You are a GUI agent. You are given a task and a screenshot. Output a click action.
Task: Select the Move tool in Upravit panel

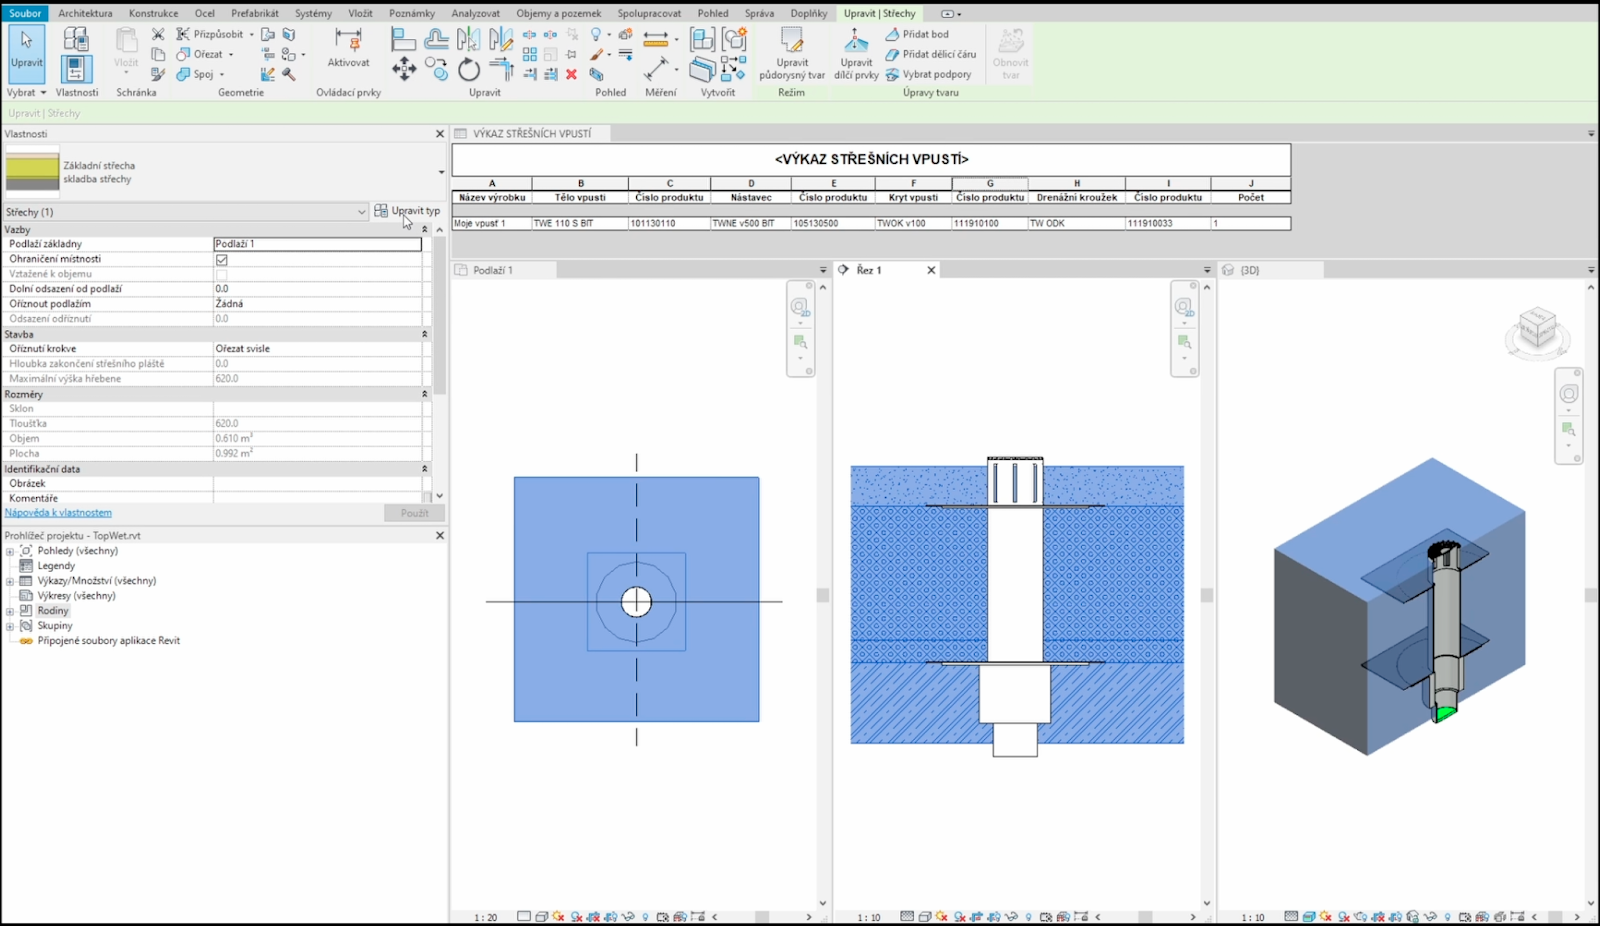click(404, 69)
